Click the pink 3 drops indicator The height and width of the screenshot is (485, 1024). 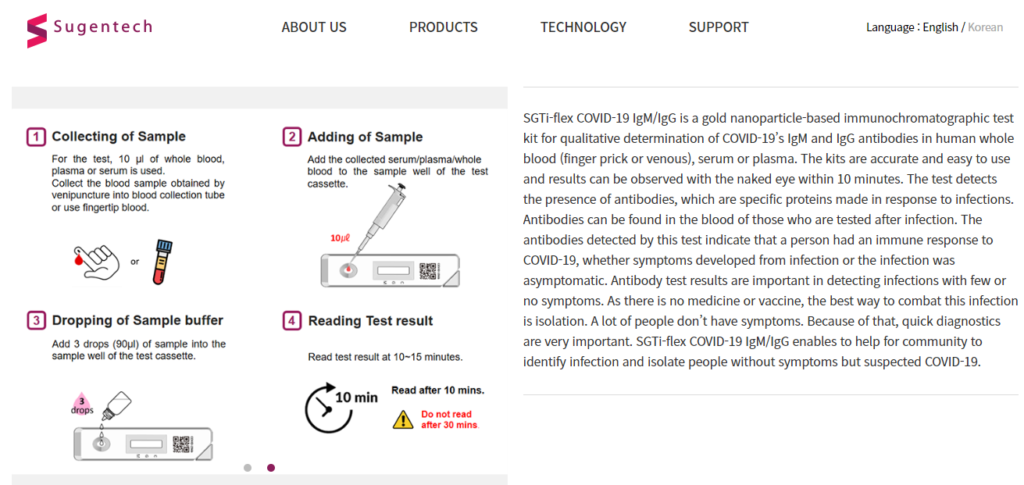click(x=83, y=406)
